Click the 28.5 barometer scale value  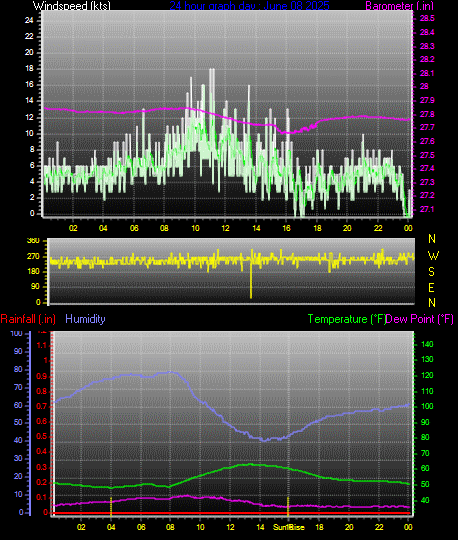[427, 19]
